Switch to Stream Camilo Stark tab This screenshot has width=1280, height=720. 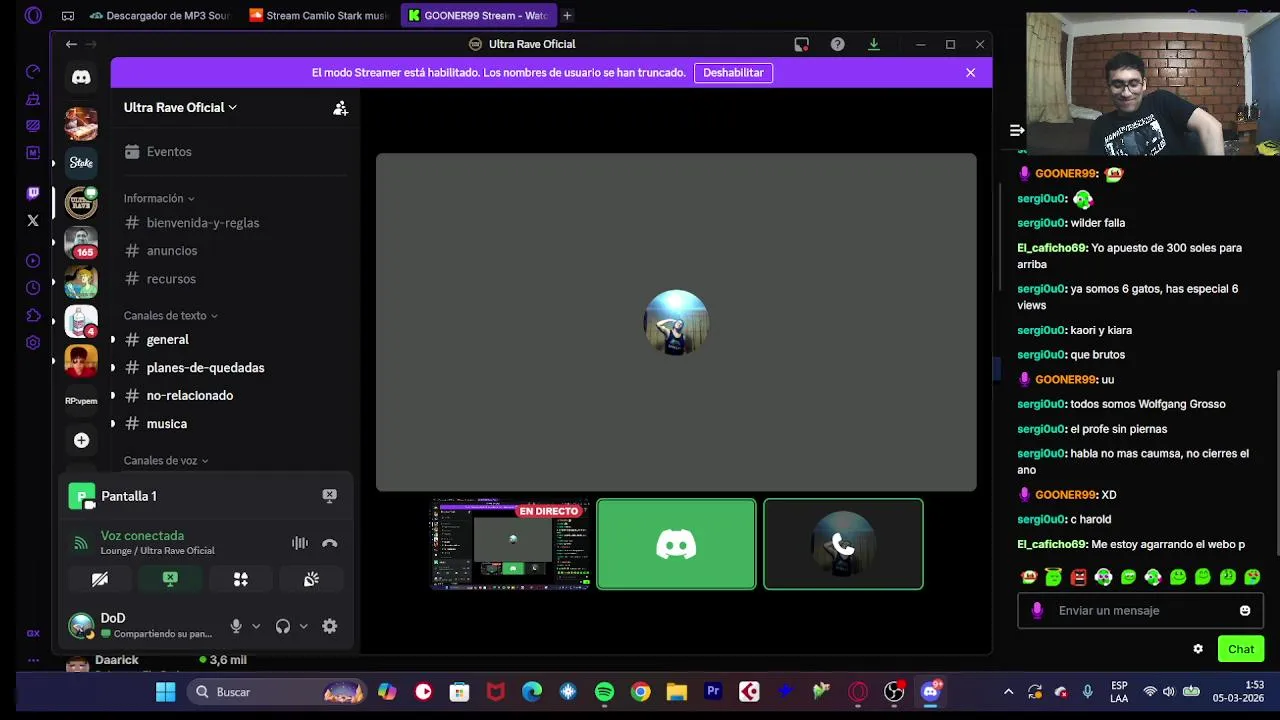(319, 15)
